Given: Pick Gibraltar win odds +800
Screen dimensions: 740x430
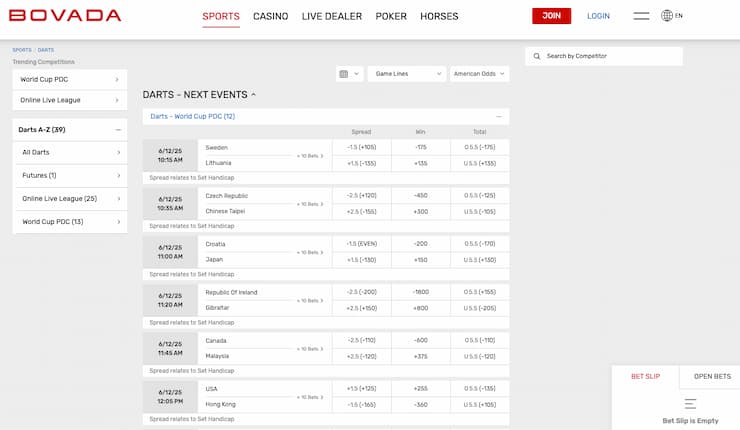Looking at the screenshot, I should [420, 308].
